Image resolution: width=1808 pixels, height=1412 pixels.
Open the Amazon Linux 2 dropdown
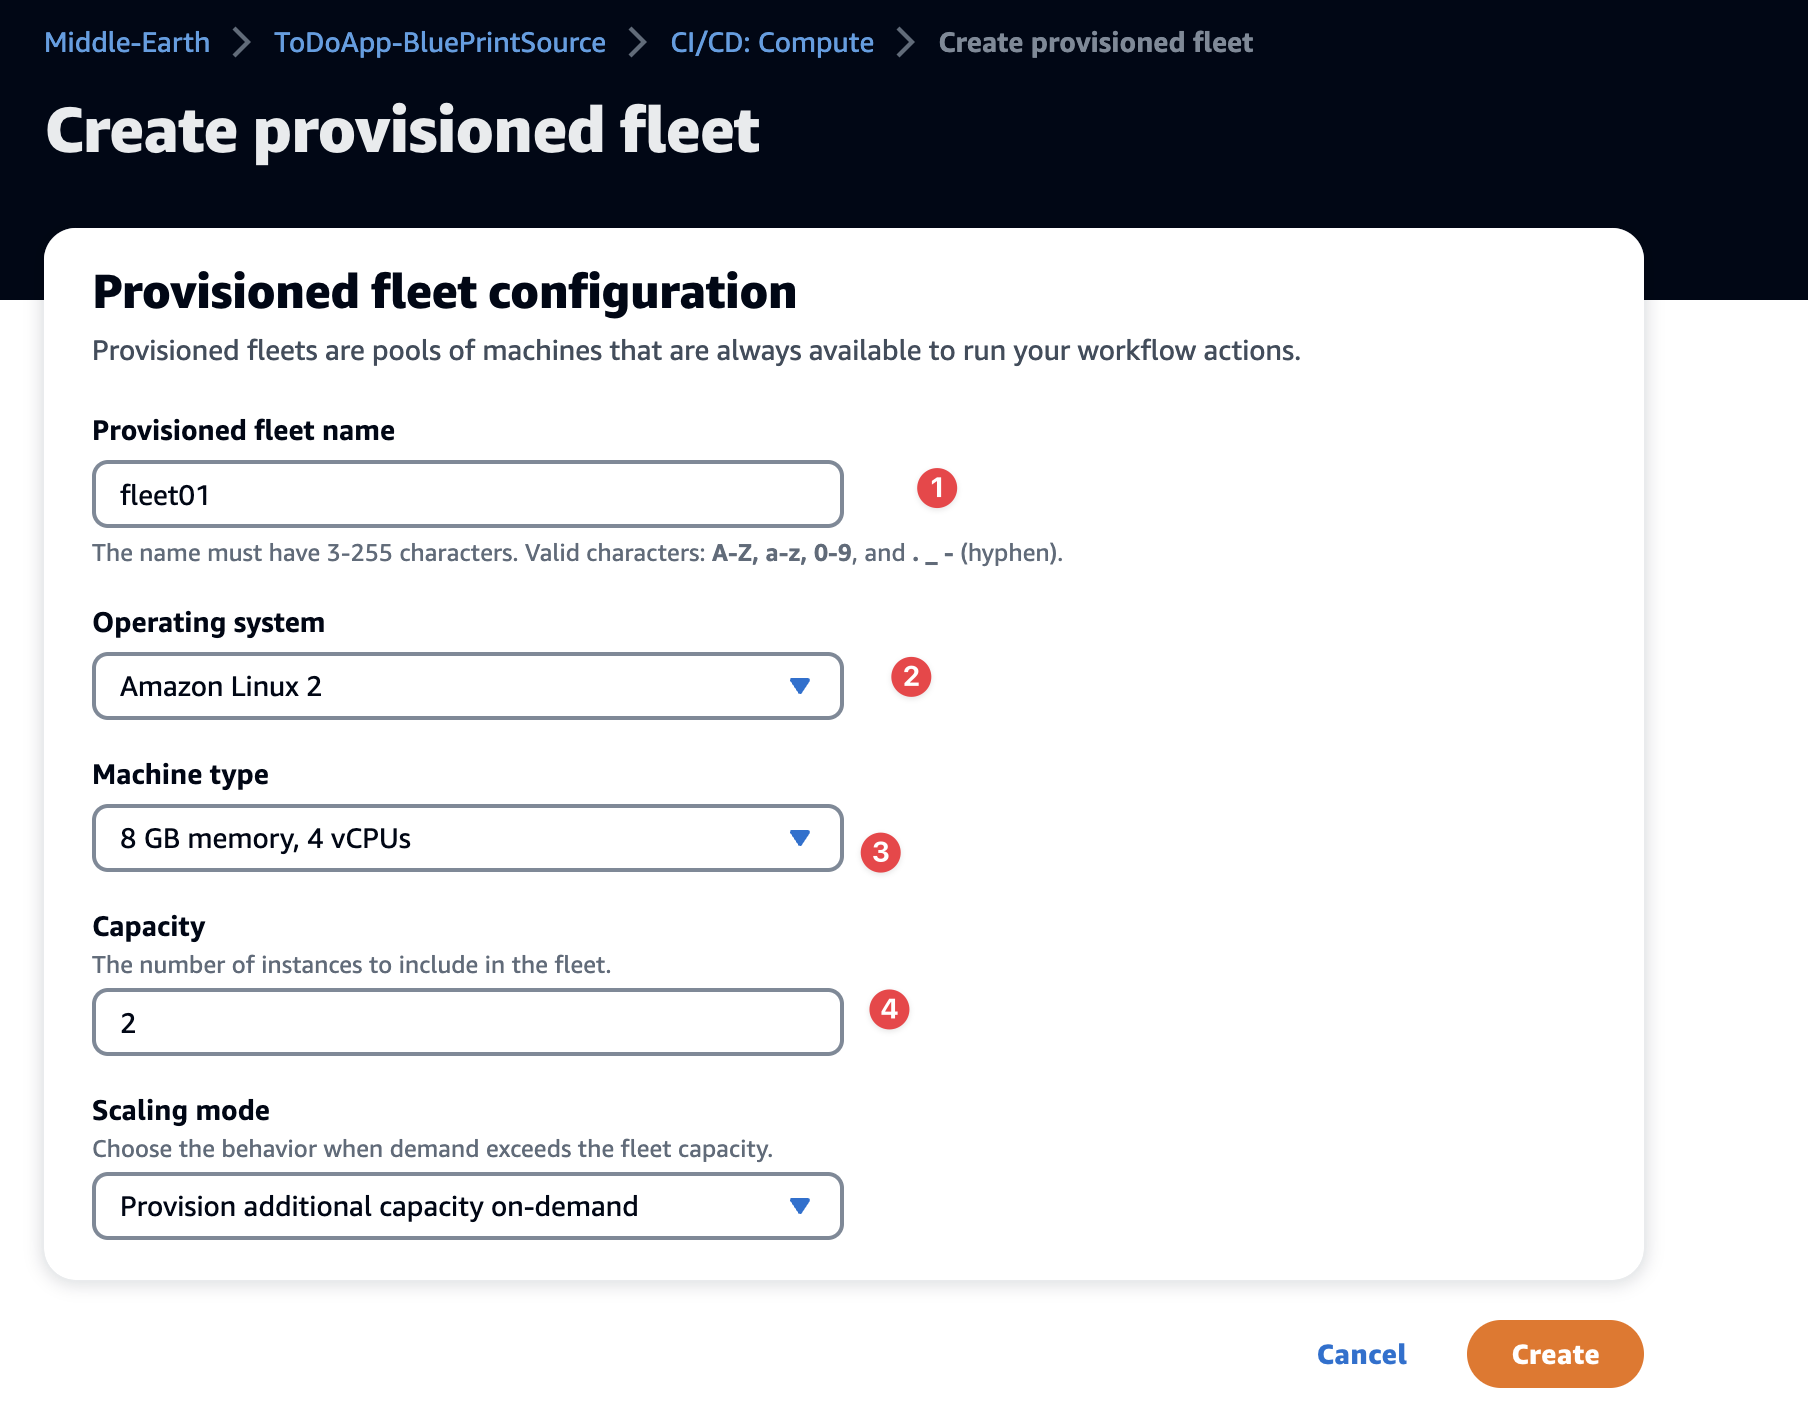click(468, 686)
